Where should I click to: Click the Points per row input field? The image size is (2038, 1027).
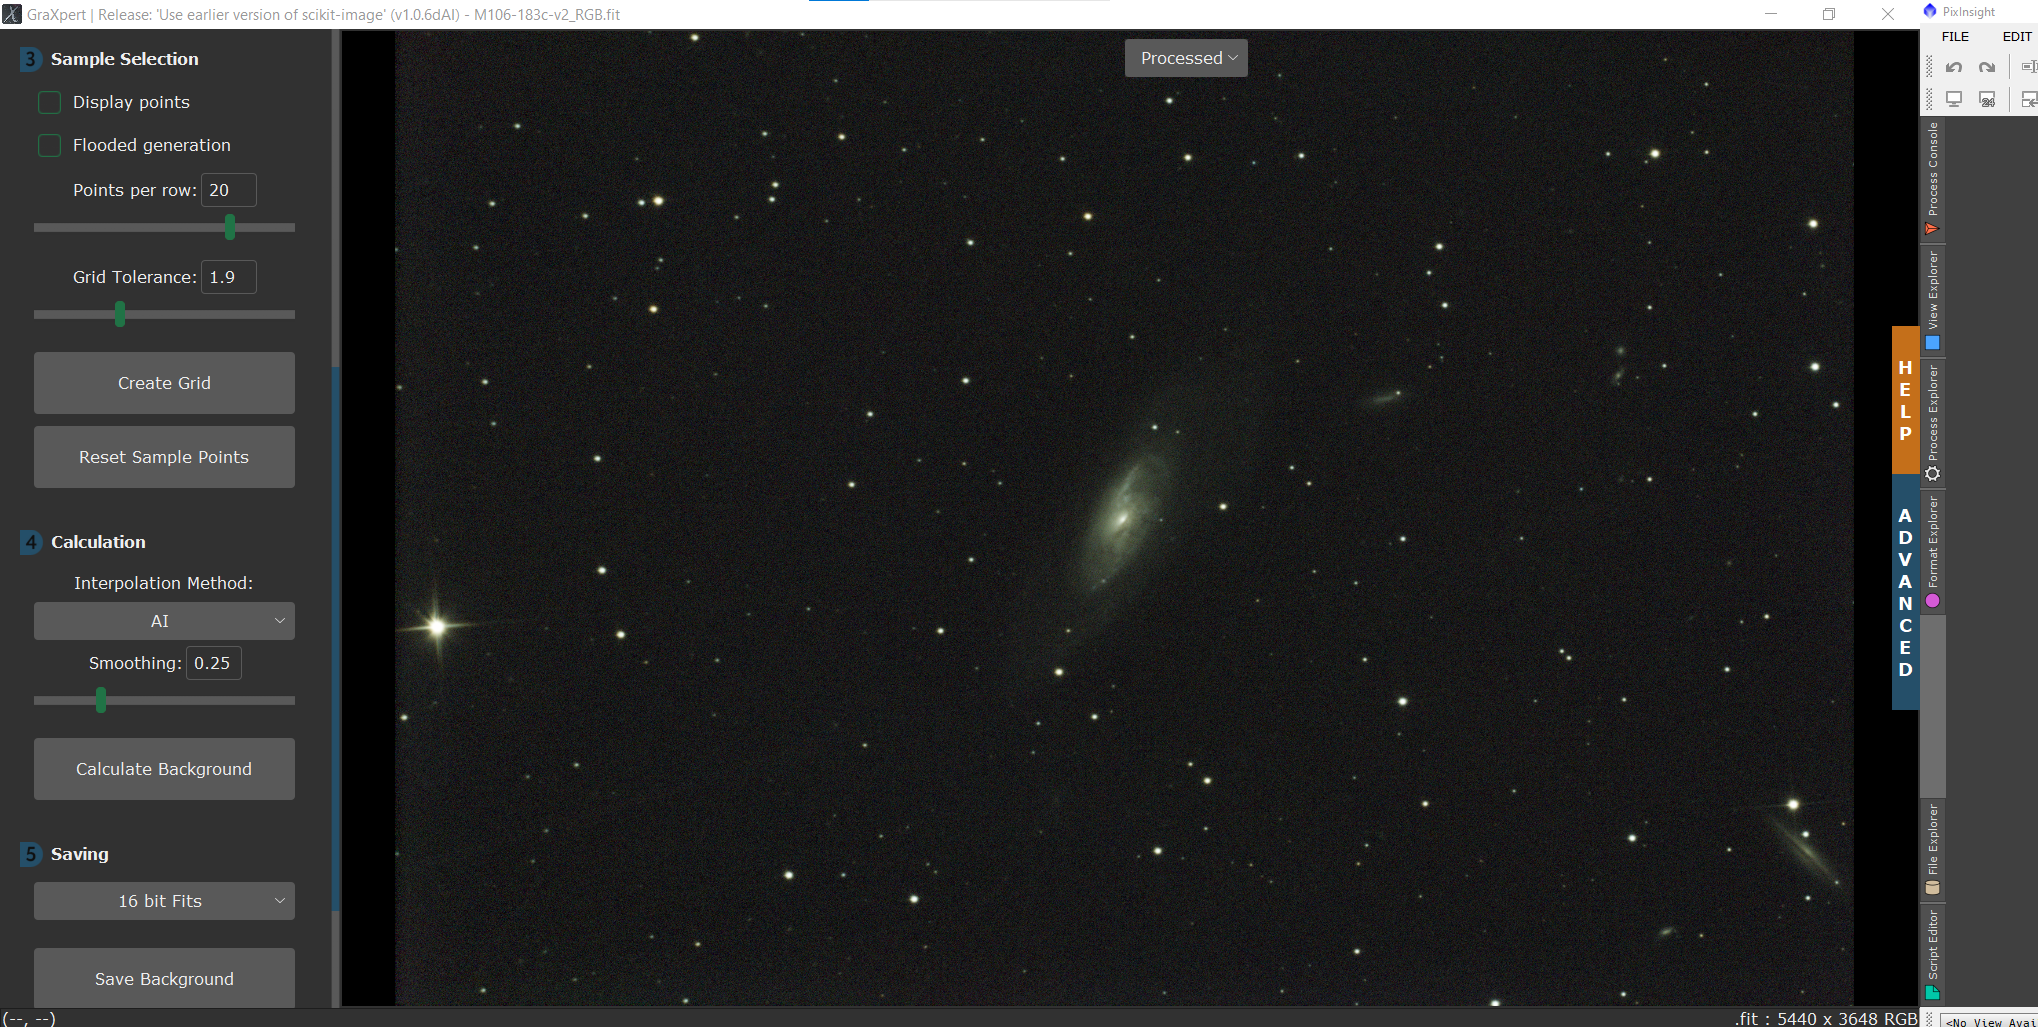tap(229, 190)
